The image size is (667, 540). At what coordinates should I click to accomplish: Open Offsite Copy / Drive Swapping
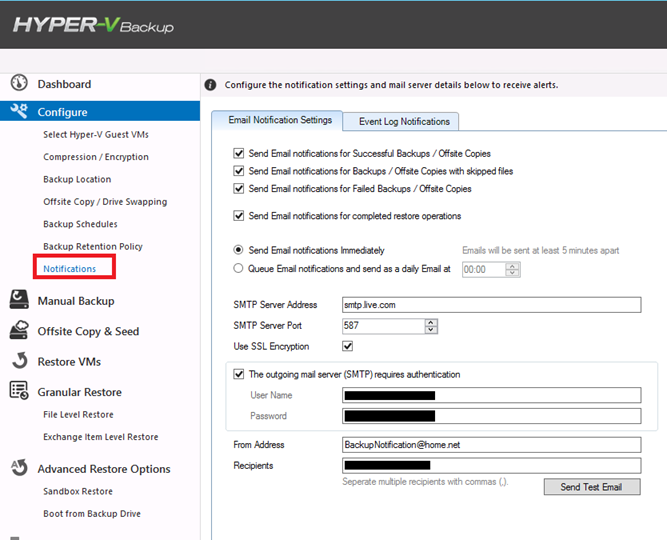(x=105, y=202)
